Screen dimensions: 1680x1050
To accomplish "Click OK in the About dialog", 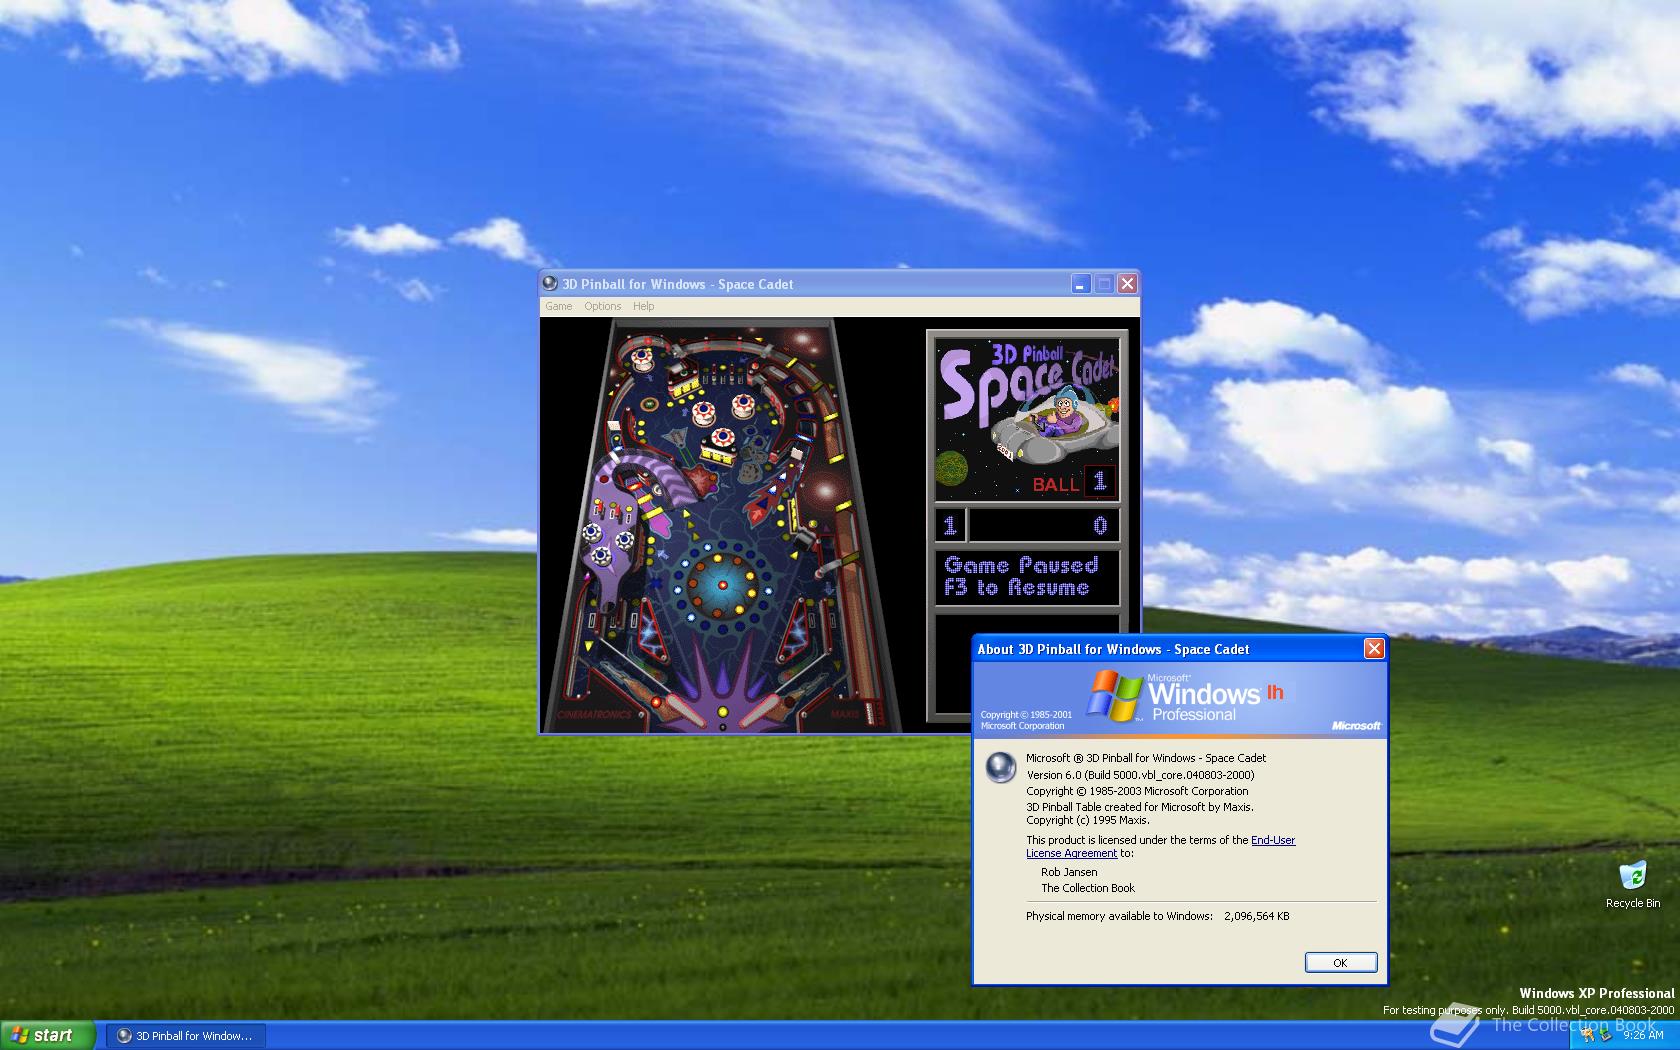I will (x=1340, y=963).
